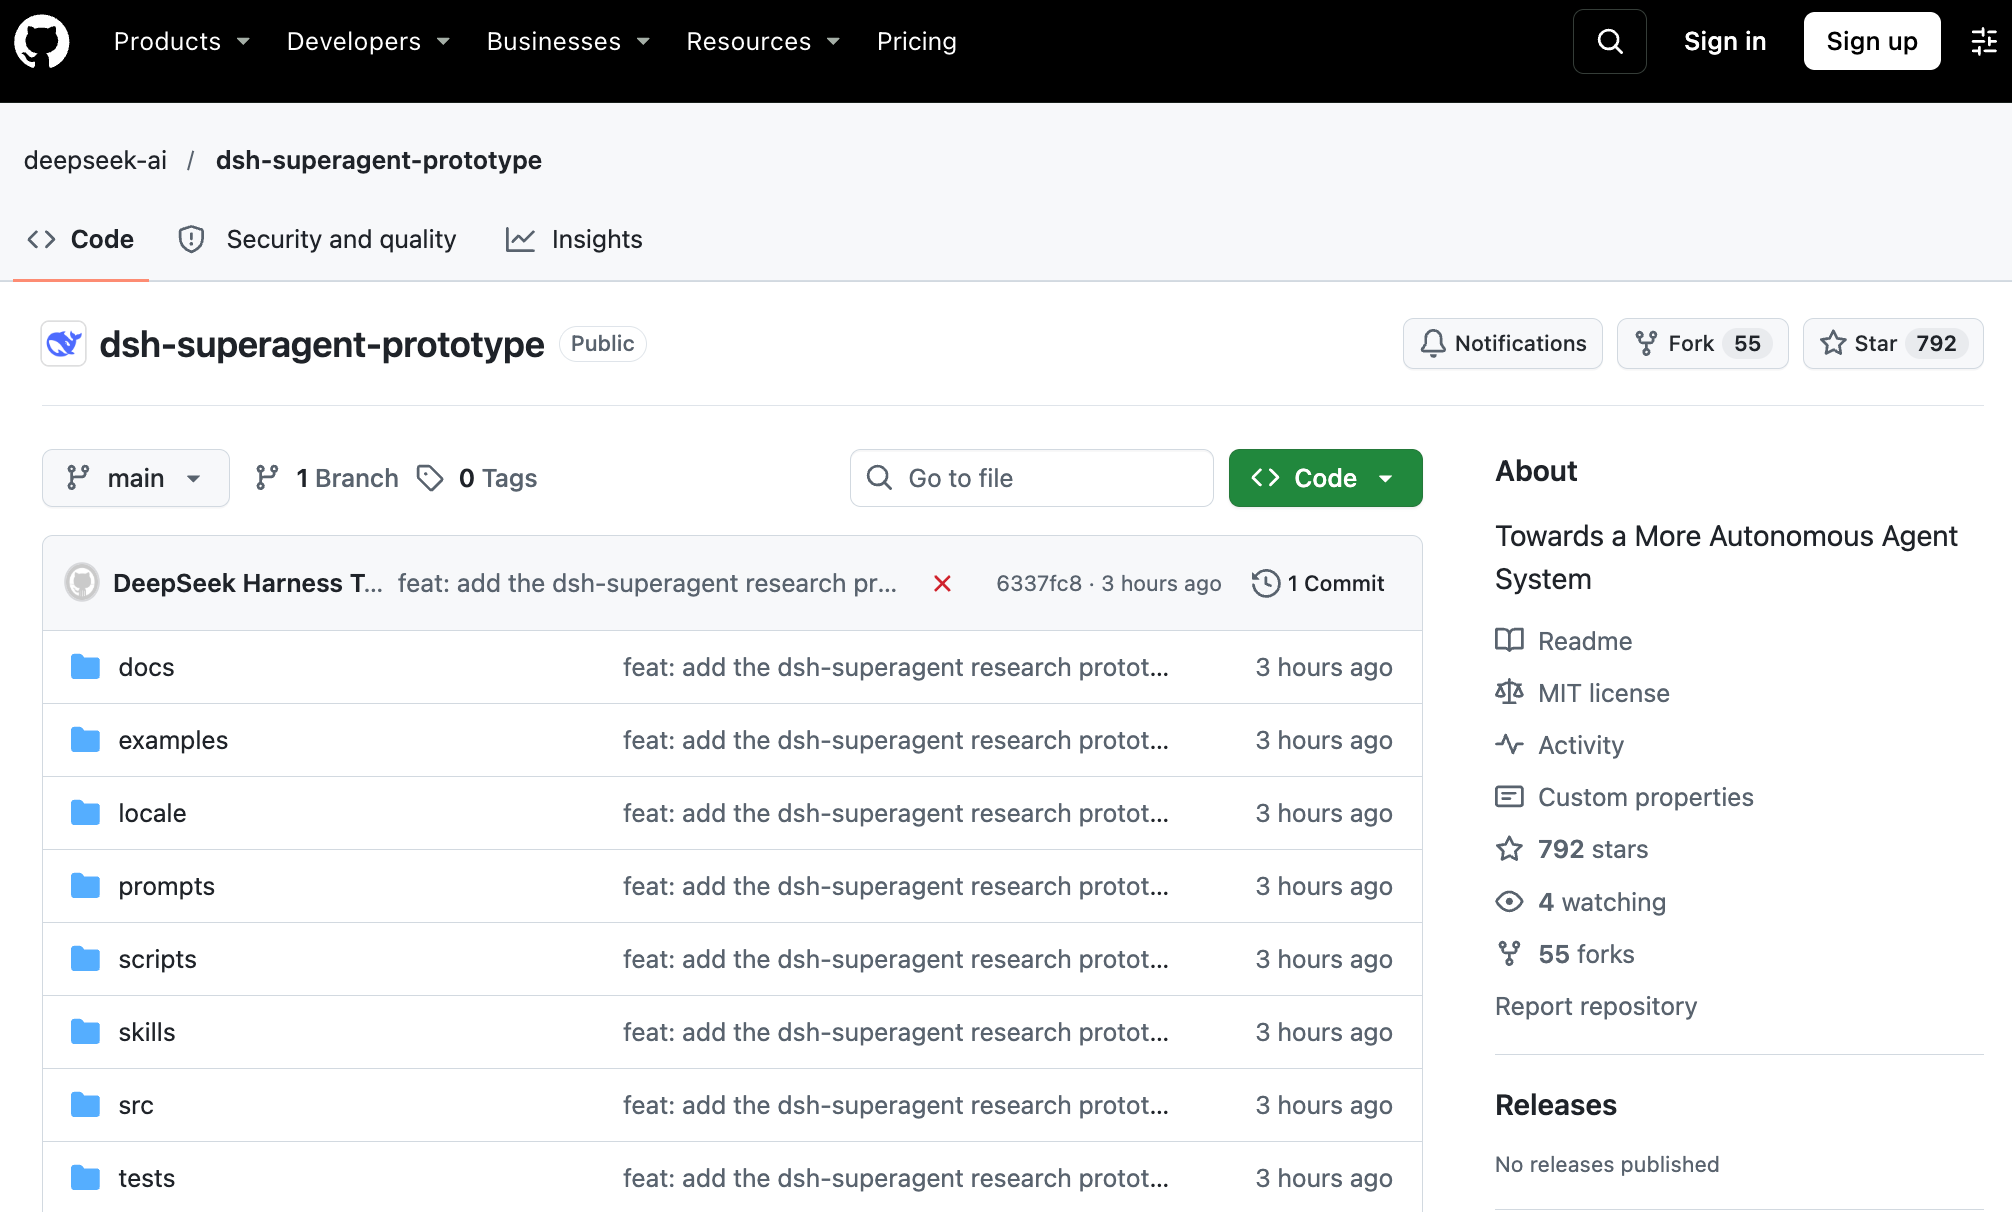Click the DeepSeek whale avatar icon
The image size is (2012, 1212).
[64, 344]
